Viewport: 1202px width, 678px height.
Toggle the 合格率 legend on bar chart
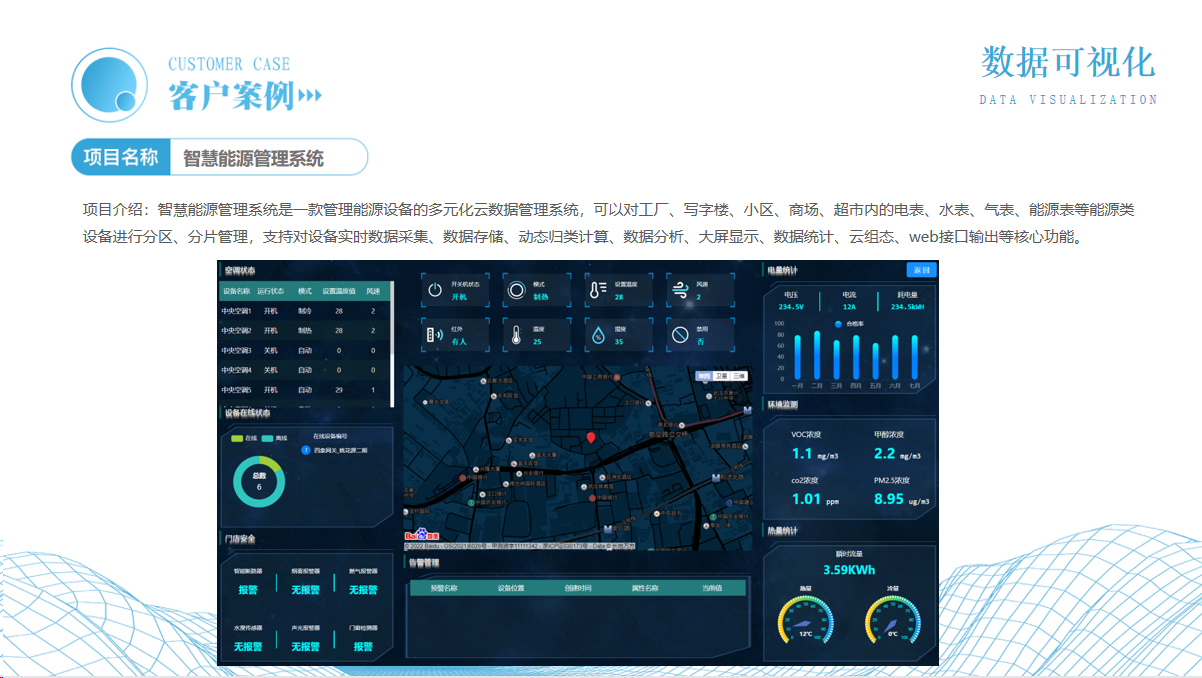point(848,324)
